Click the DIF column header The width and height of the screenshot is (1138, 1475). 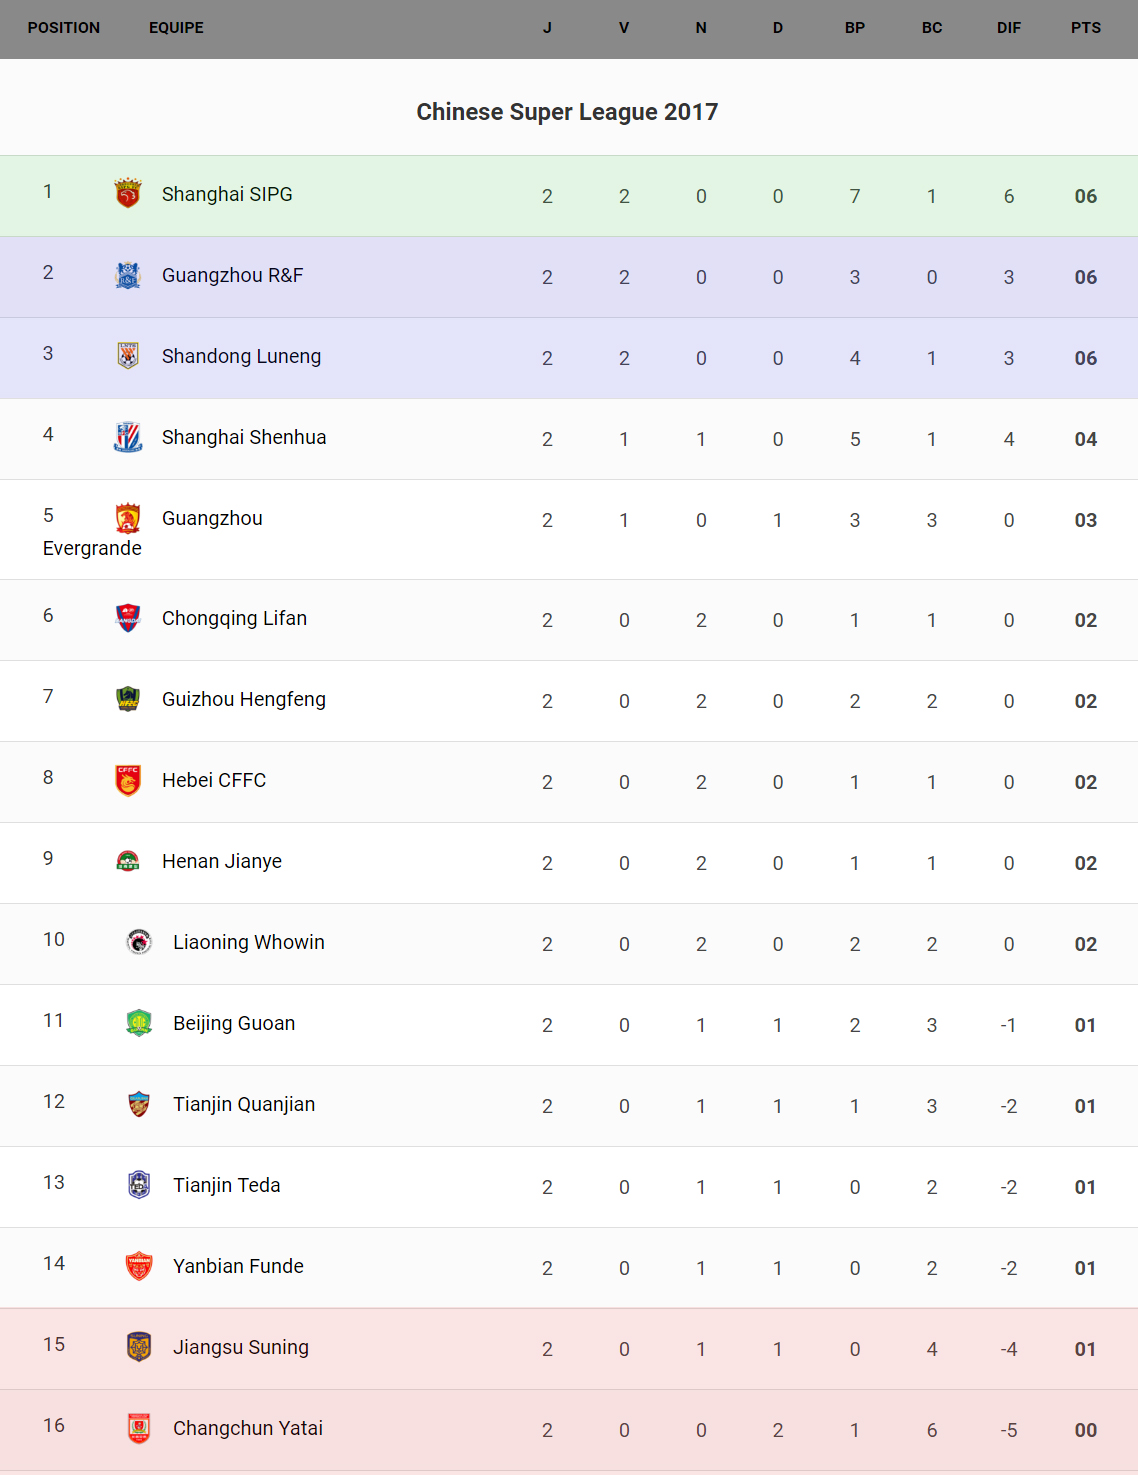[x=1008, y=28]
